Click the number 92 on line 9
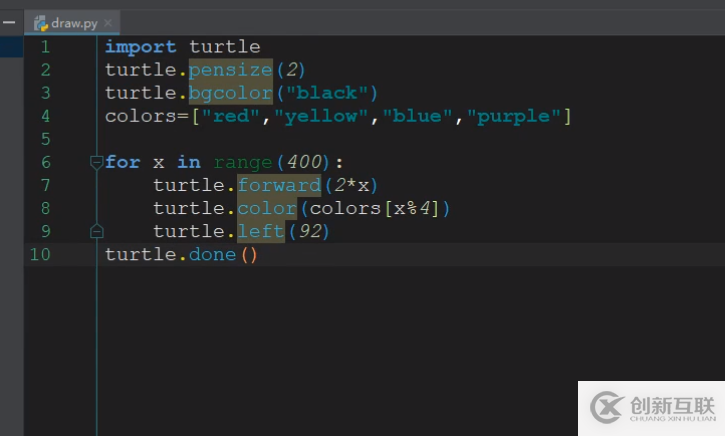 310,231
